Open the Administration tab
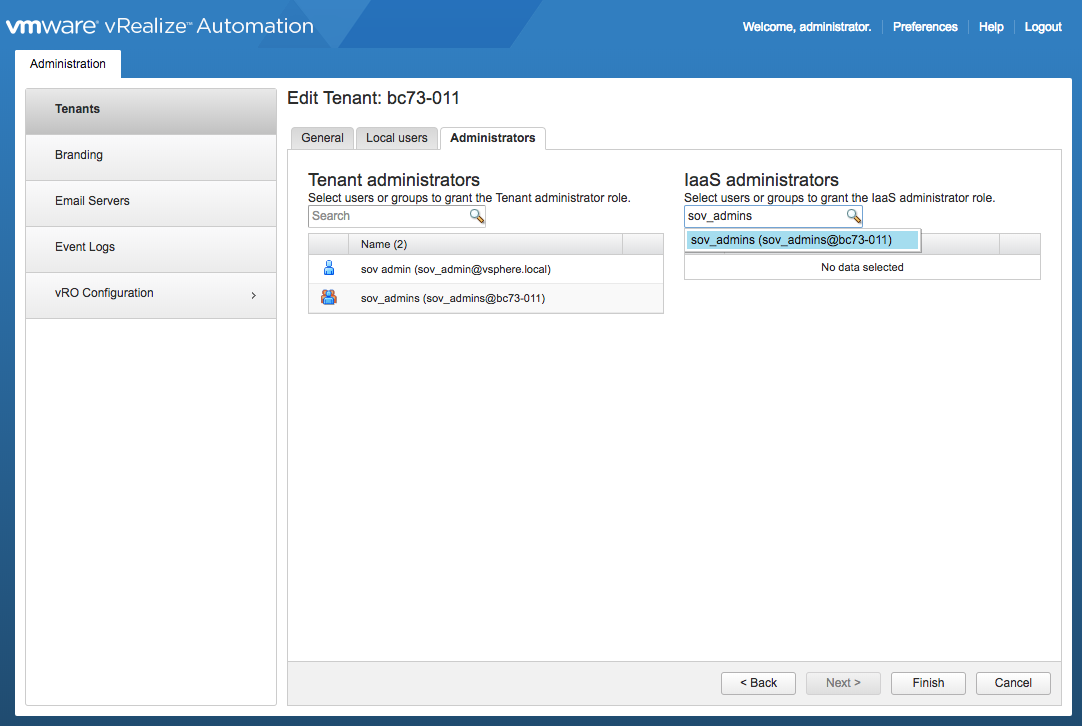This screenshot has width=1082, height=726. coord(68,63)
